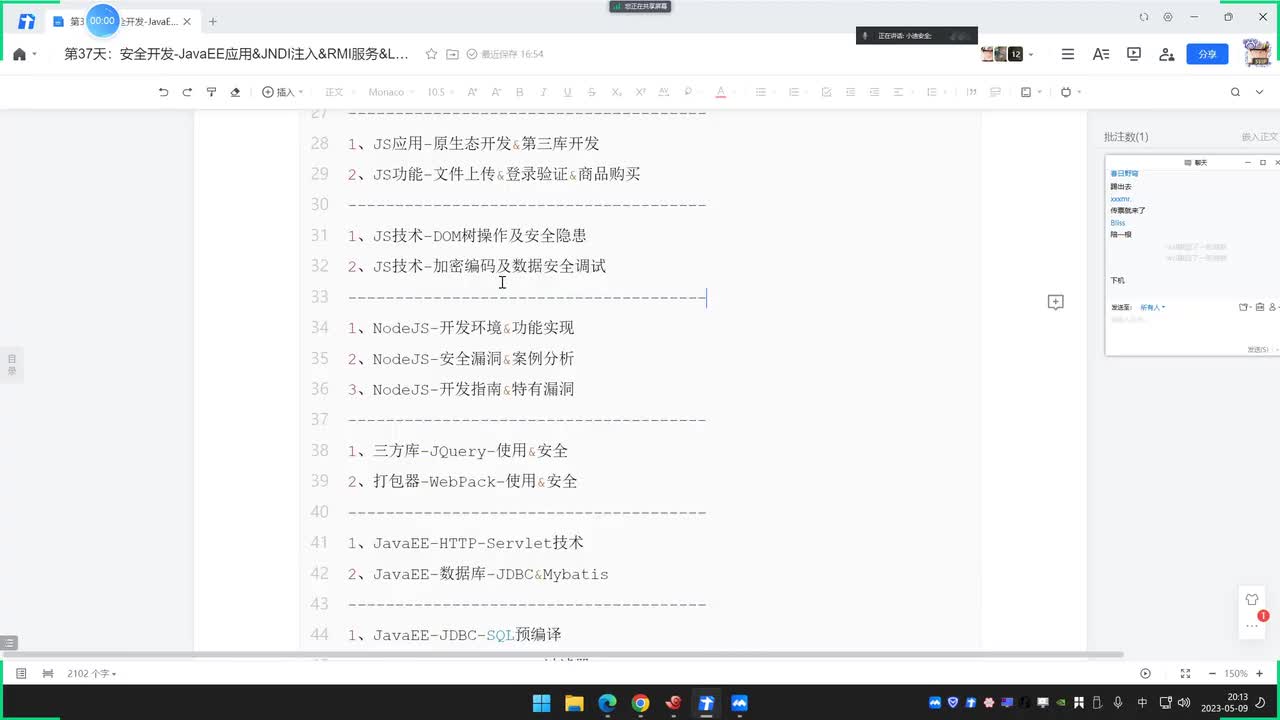Click the increase indent icon
This screenshot has height=720, width=1280.
(874, 92)
